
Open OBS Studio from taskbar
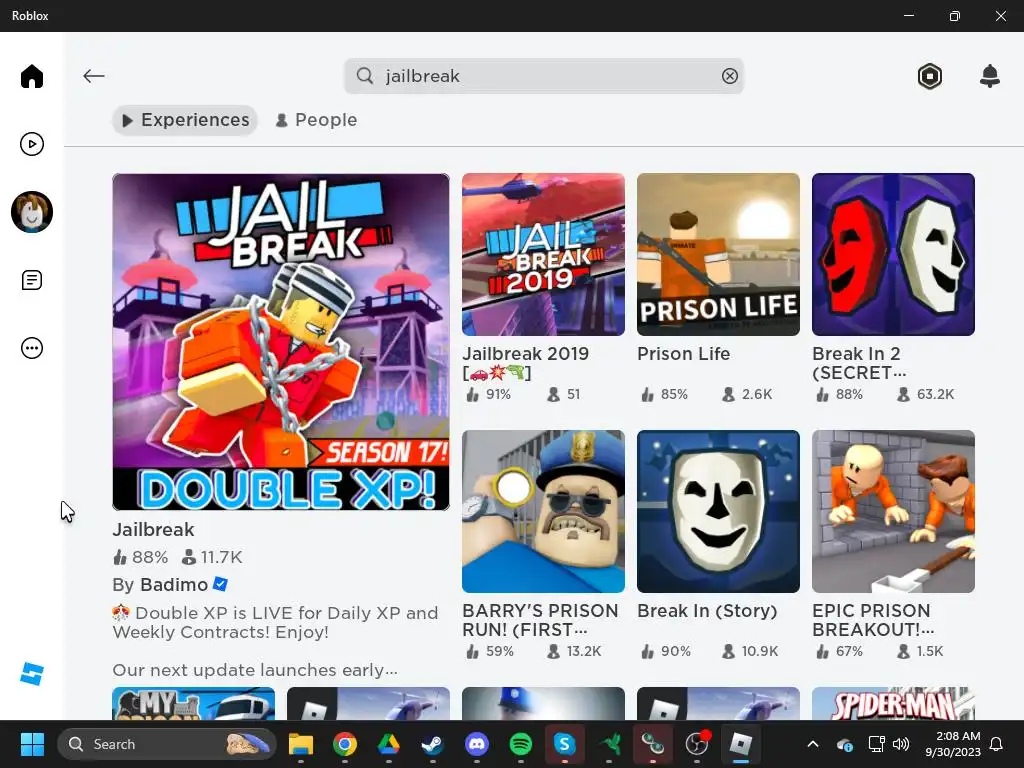click(697, 744)
